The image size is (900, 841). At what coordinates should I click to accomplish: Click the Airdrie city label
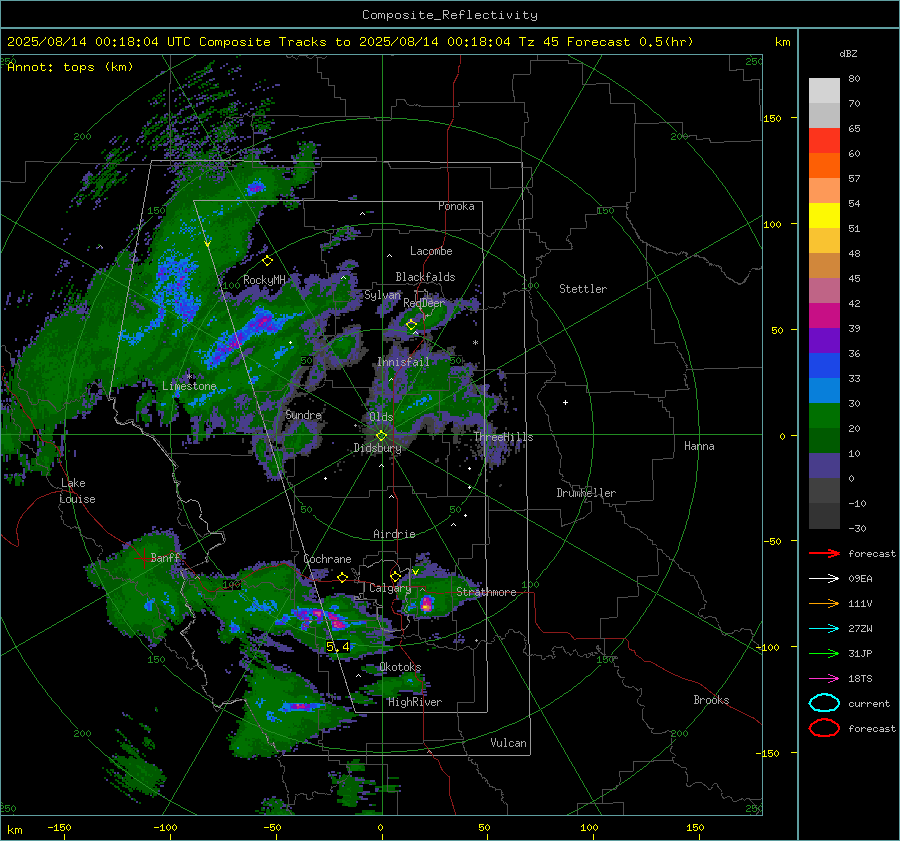tap(394, 534)
